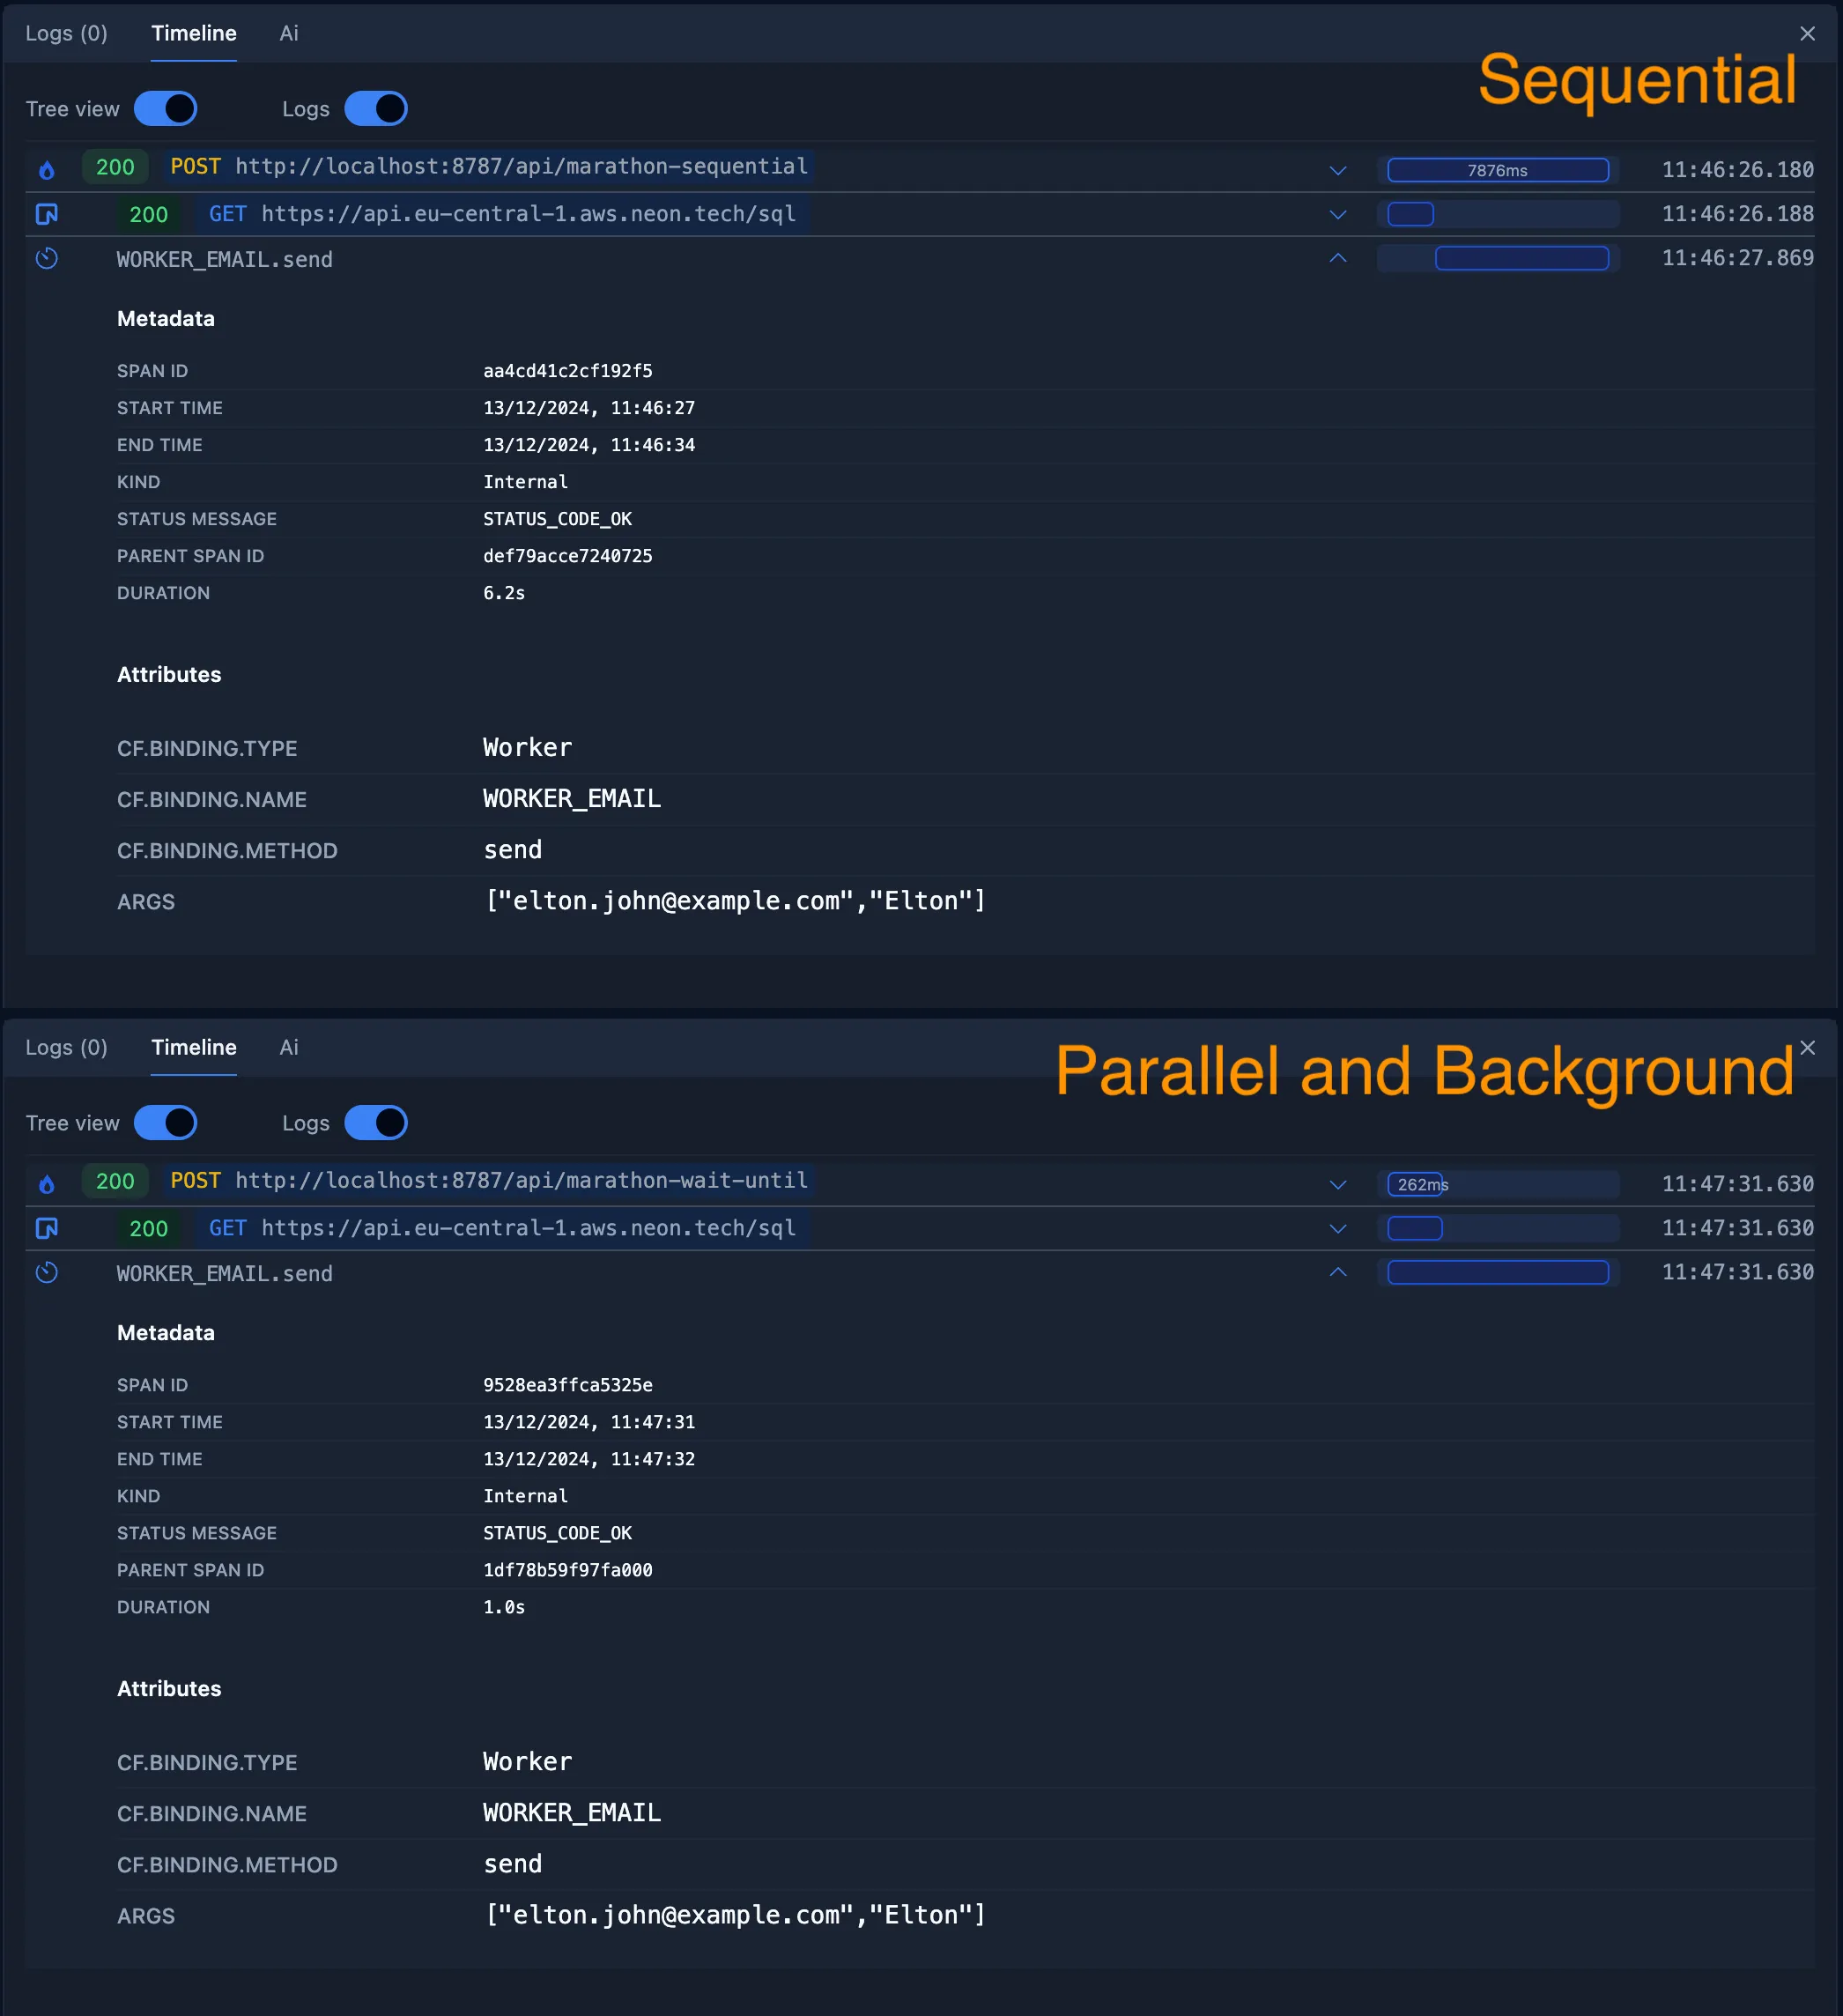Toggle Tree view switch in top panel
1843x2016 pixels.
[x=167, y=109]
